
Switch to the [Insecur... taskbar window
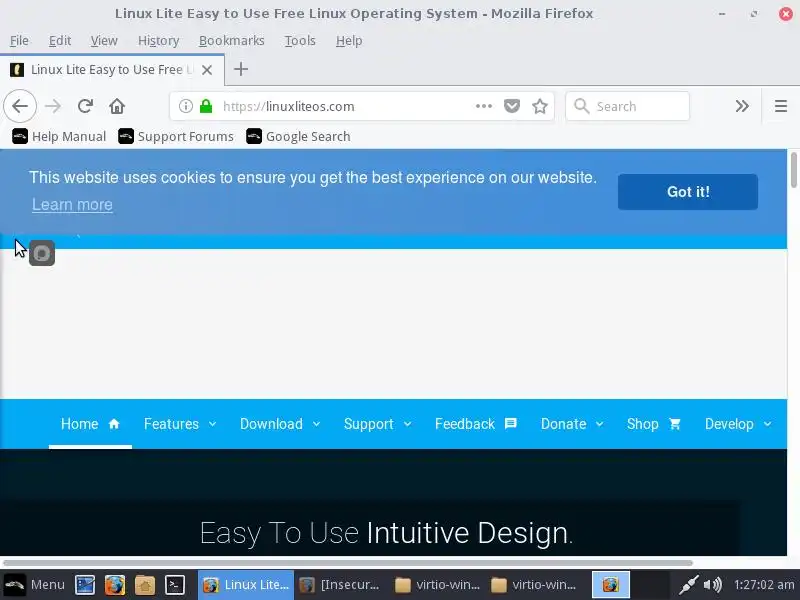(x=342, y=585)
